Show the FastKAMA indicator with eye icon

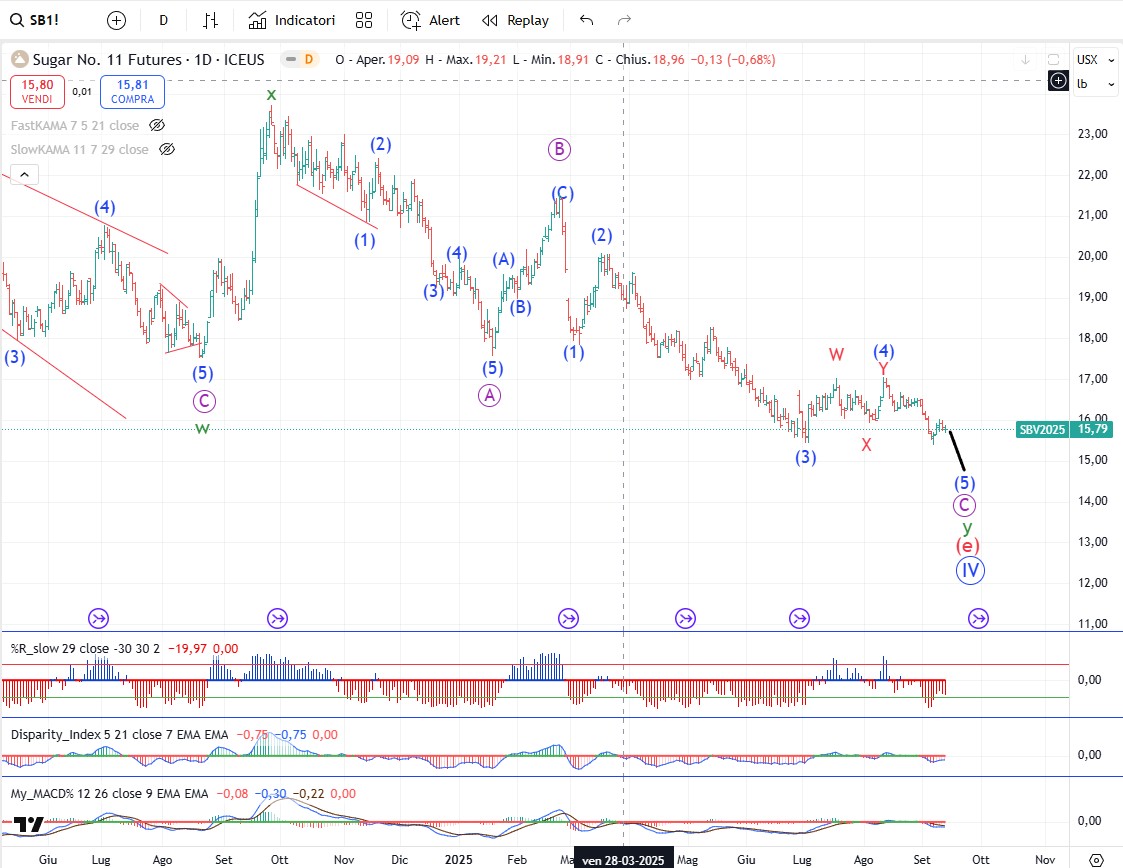pyautogui.click(x=156, y=125)
